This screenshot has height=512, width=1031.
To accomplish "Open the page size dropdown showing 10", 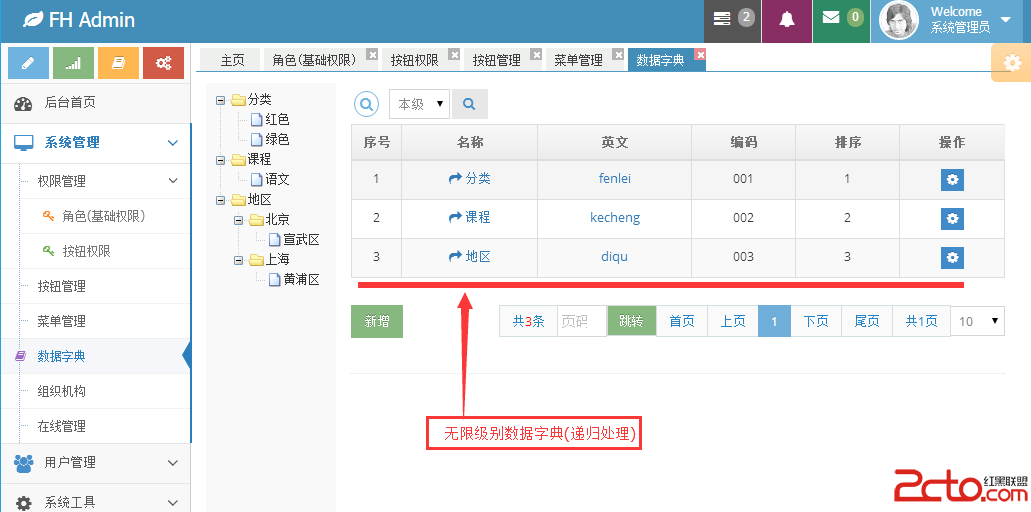I will point(978,321).
